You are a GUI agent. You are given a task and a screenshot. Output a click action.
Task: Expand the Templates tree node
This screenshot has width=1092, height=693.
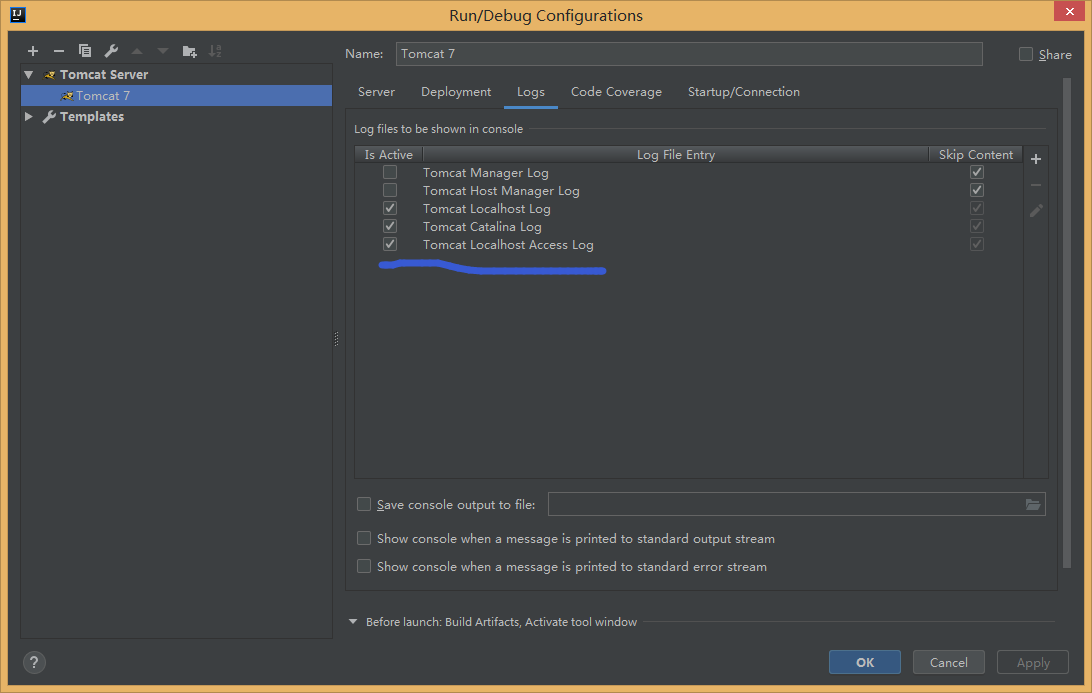pos(29,116)
